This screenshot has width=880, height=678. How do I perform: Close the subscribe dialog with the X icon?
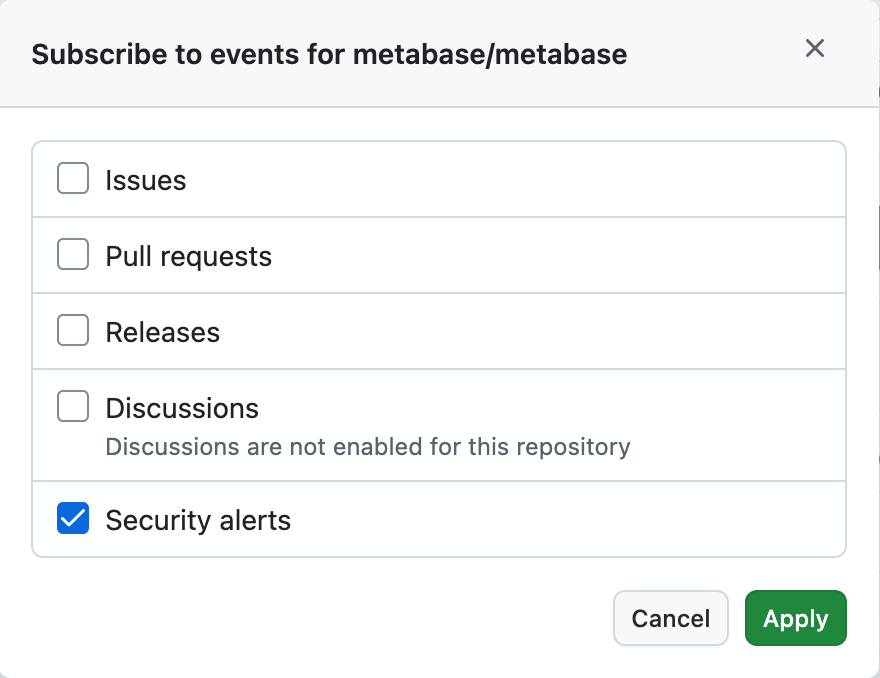click(814, 48)
